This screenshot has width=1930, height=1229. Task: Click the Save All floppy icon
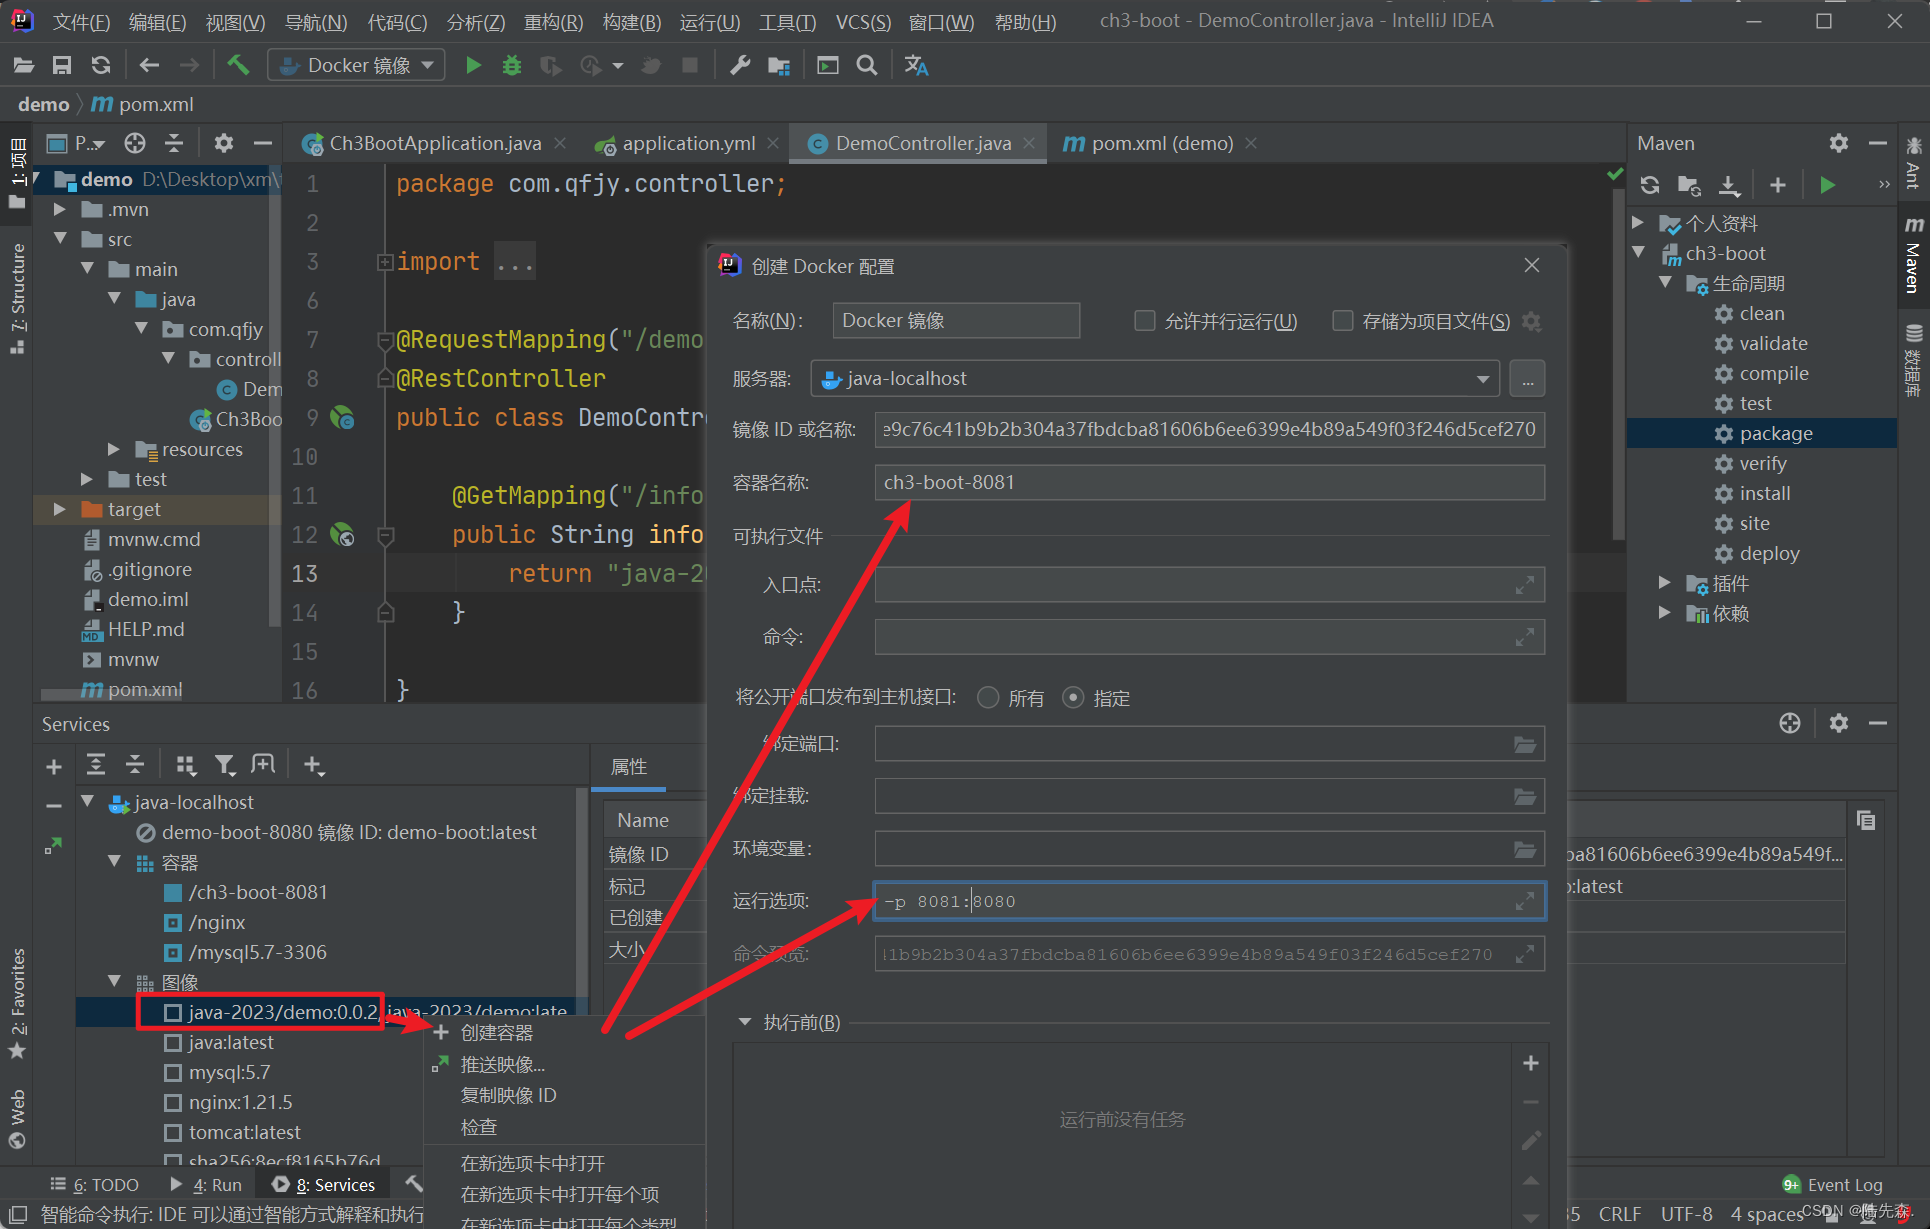pyautogui.click(x=62, y=65)
